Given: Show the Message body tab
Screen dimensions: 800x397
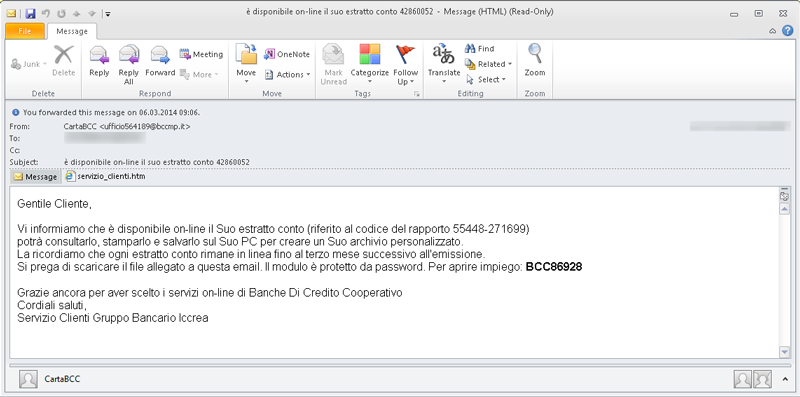Looking at the screenshot, I should [35, 177].
